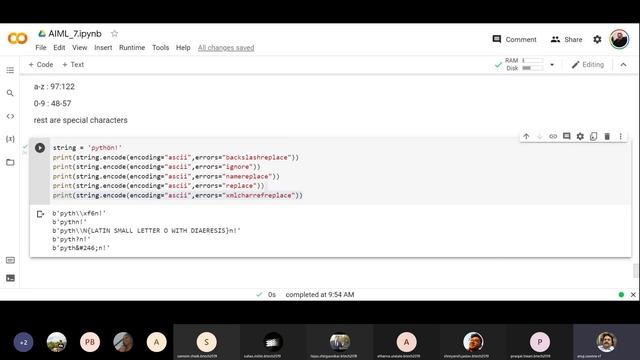Image resolution: width=640 pixels, height=360 pixels.
Task: Open the code snippets sidebar
Action: [10, 116]
